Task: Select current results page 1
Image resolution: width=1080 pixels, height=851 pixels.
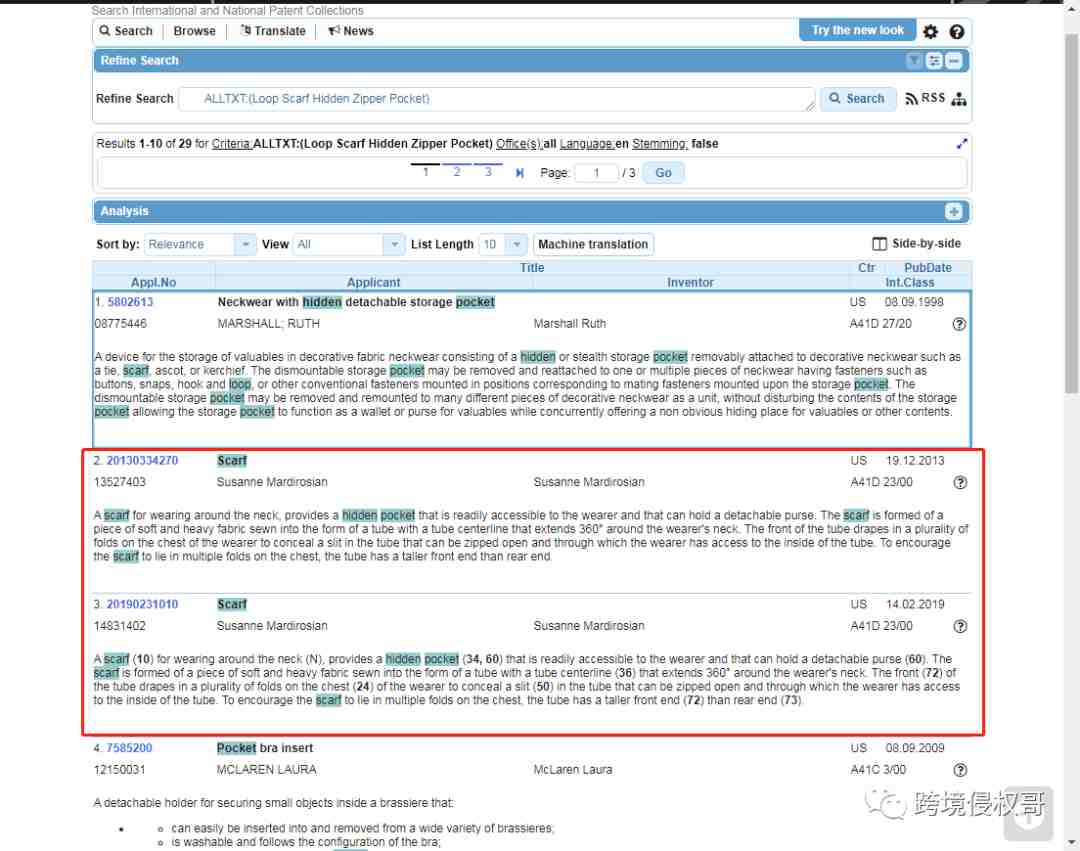Action: click(426, 172)
